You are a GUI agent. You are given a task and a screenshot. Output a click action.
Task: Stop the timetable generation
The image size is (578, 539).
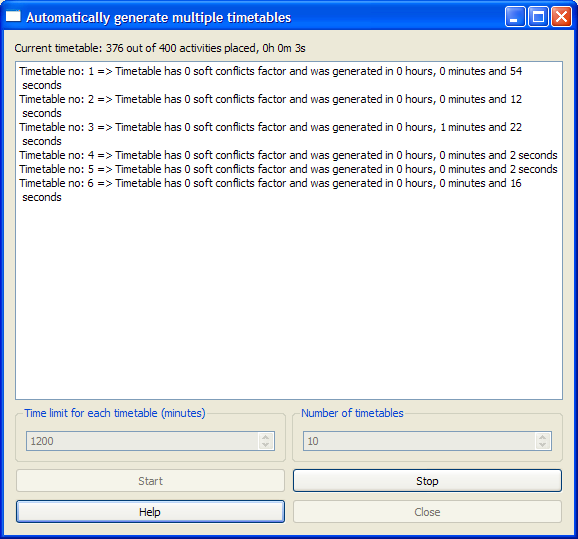click(427, 481)
